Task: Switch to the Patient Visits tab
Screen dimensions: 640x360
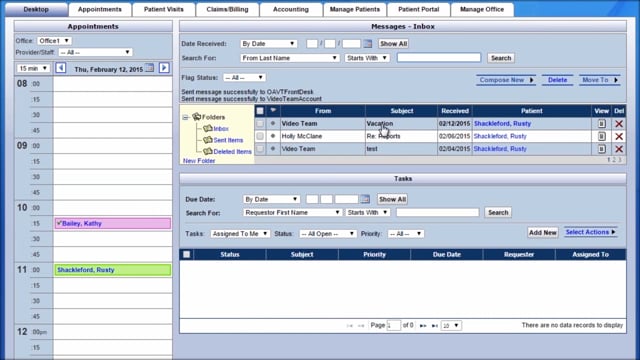Action: [x=164, y=9]
